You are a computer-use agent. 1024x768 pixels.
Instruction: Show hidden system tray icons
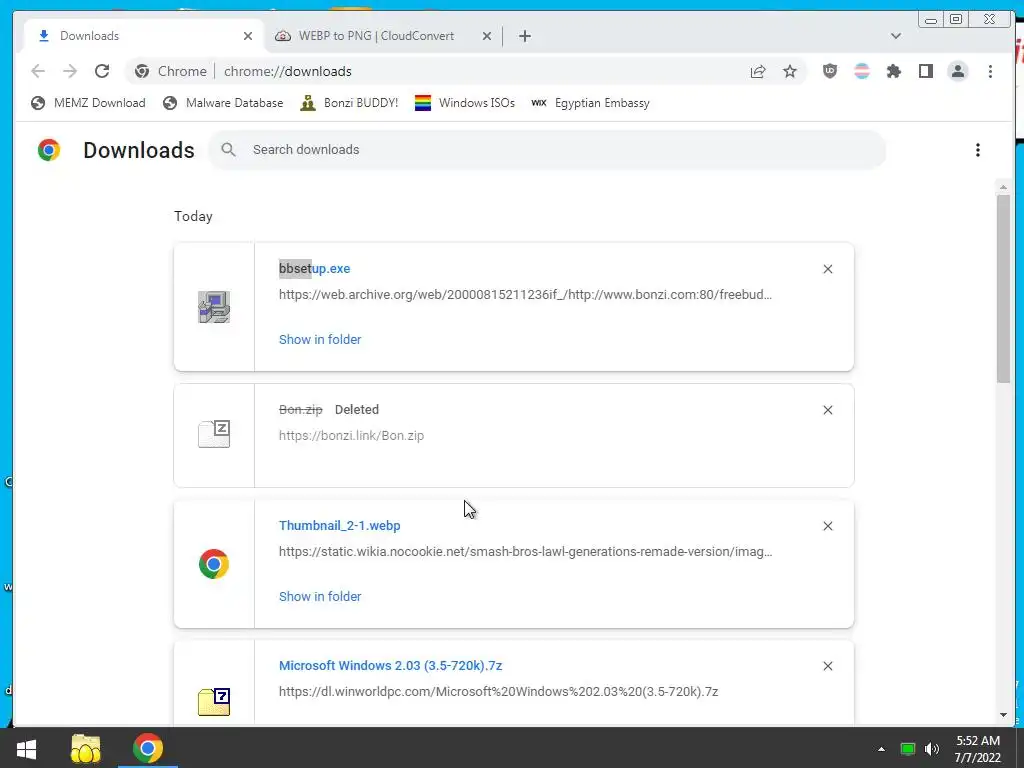tap(881, 749)
